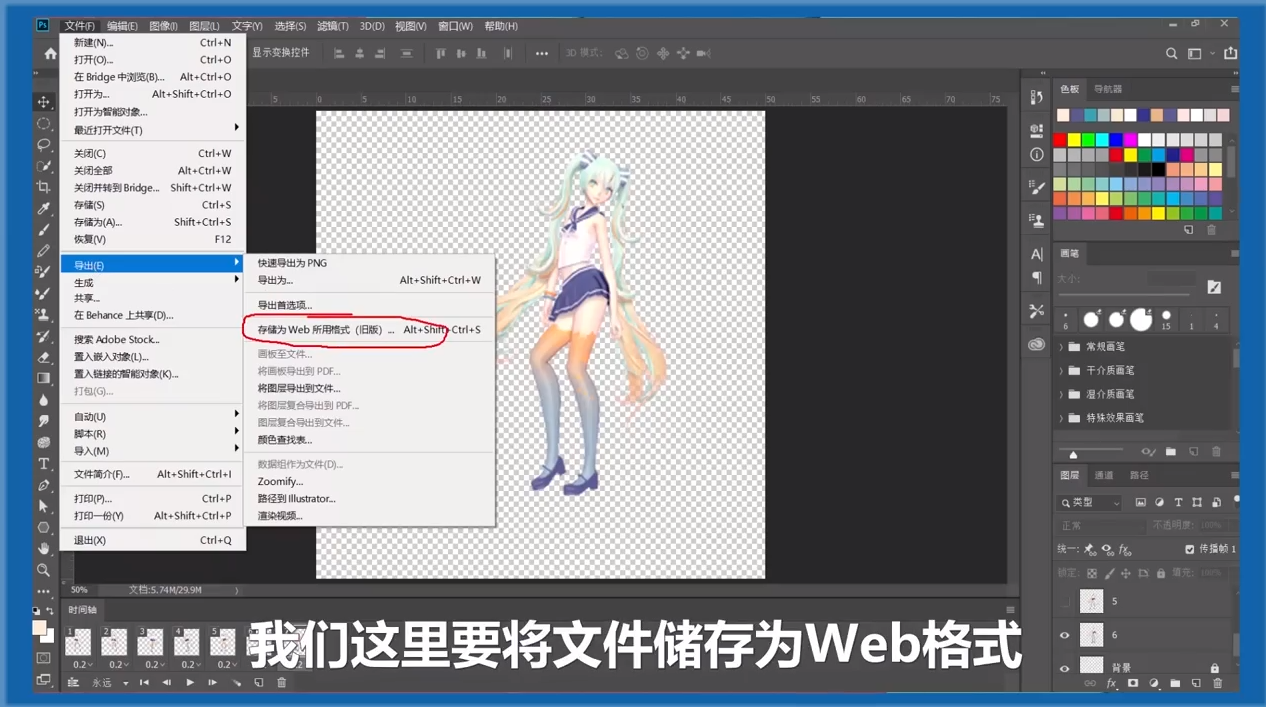Toggle brush live preview eye icon
The width and height of the screenshot is (1266, 707).
[1148, 452]
